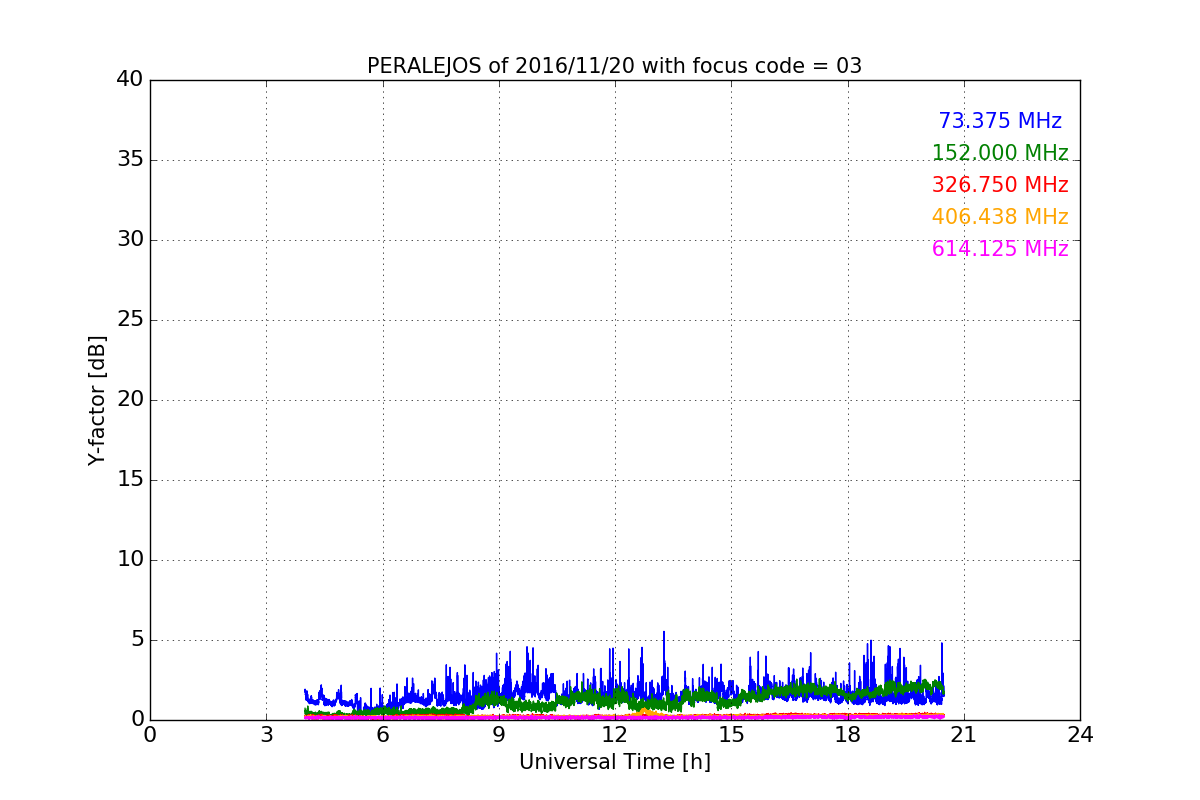Click the y-axis tick label '40'
Image resolution: width=1200 pixels, height=800 pixels.
(130, 79)
